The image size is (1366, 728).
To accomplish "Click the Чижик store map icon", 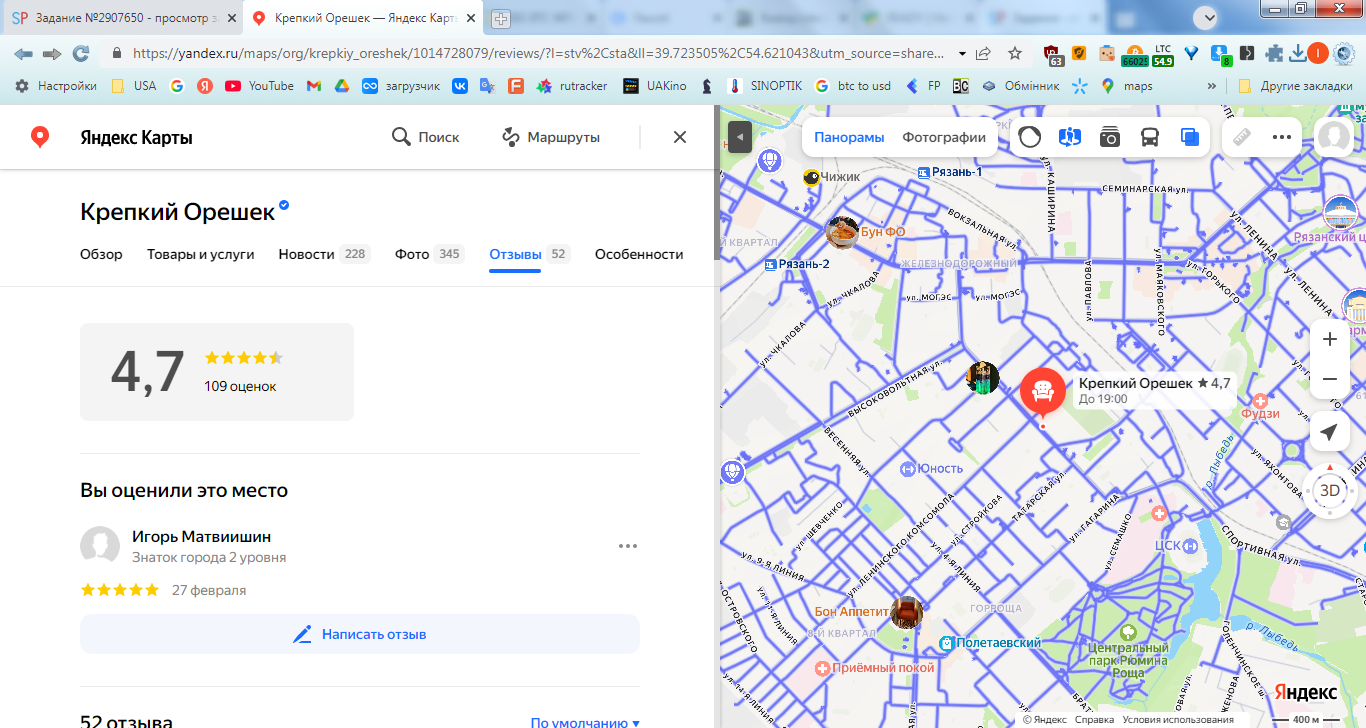I will click(812, 178).
